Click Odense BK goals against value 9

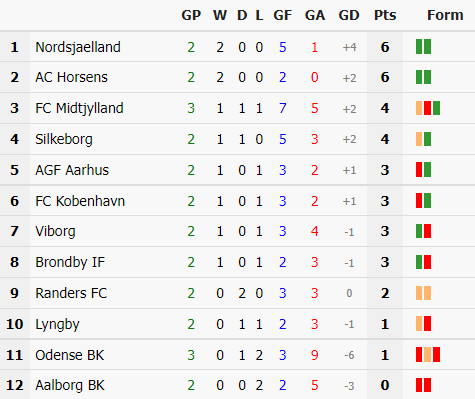pos(314,355)
